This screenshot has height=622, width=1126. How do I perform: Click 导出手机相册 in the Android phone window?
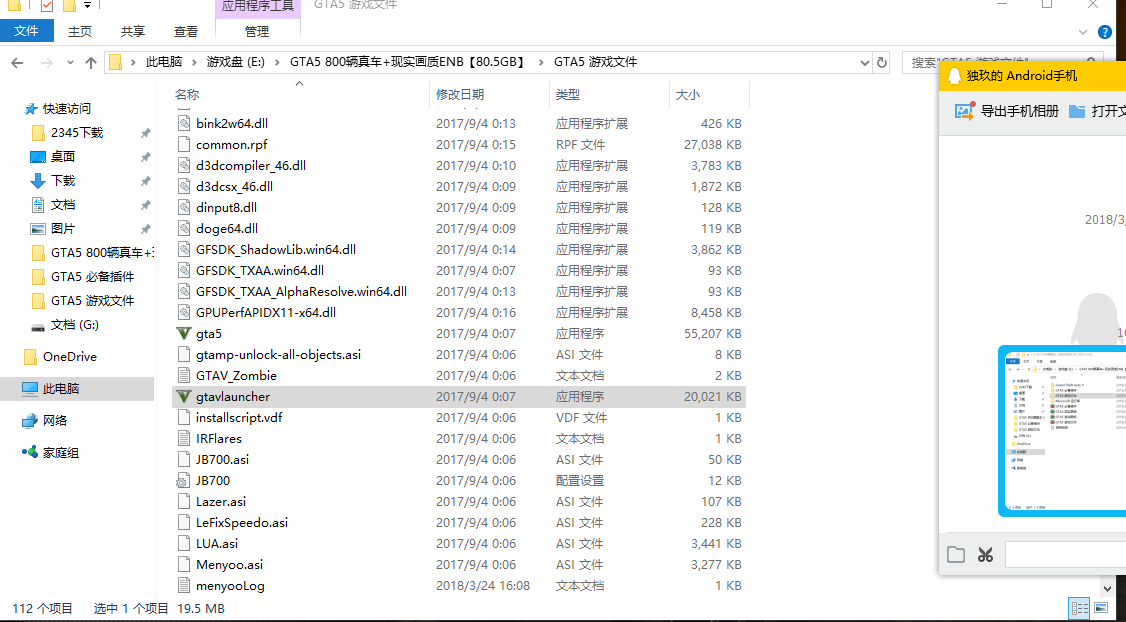pyautogui.click(x=1007, y=111)
